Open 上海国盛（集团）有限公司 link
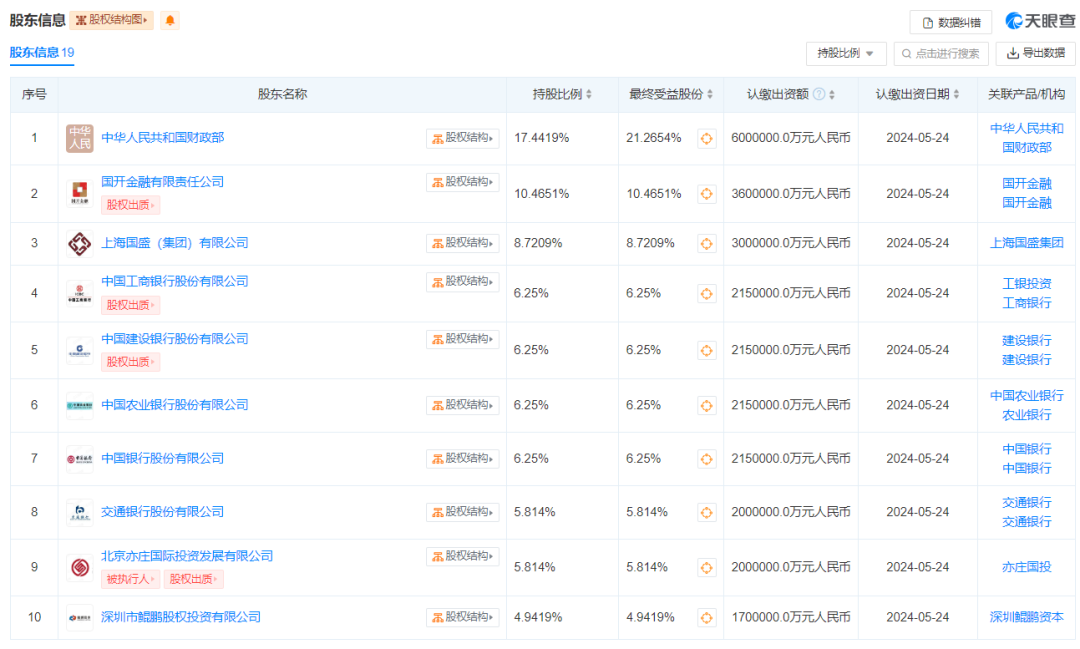The width and height of the screenshot is (1080, 649). tap(174, 243)
